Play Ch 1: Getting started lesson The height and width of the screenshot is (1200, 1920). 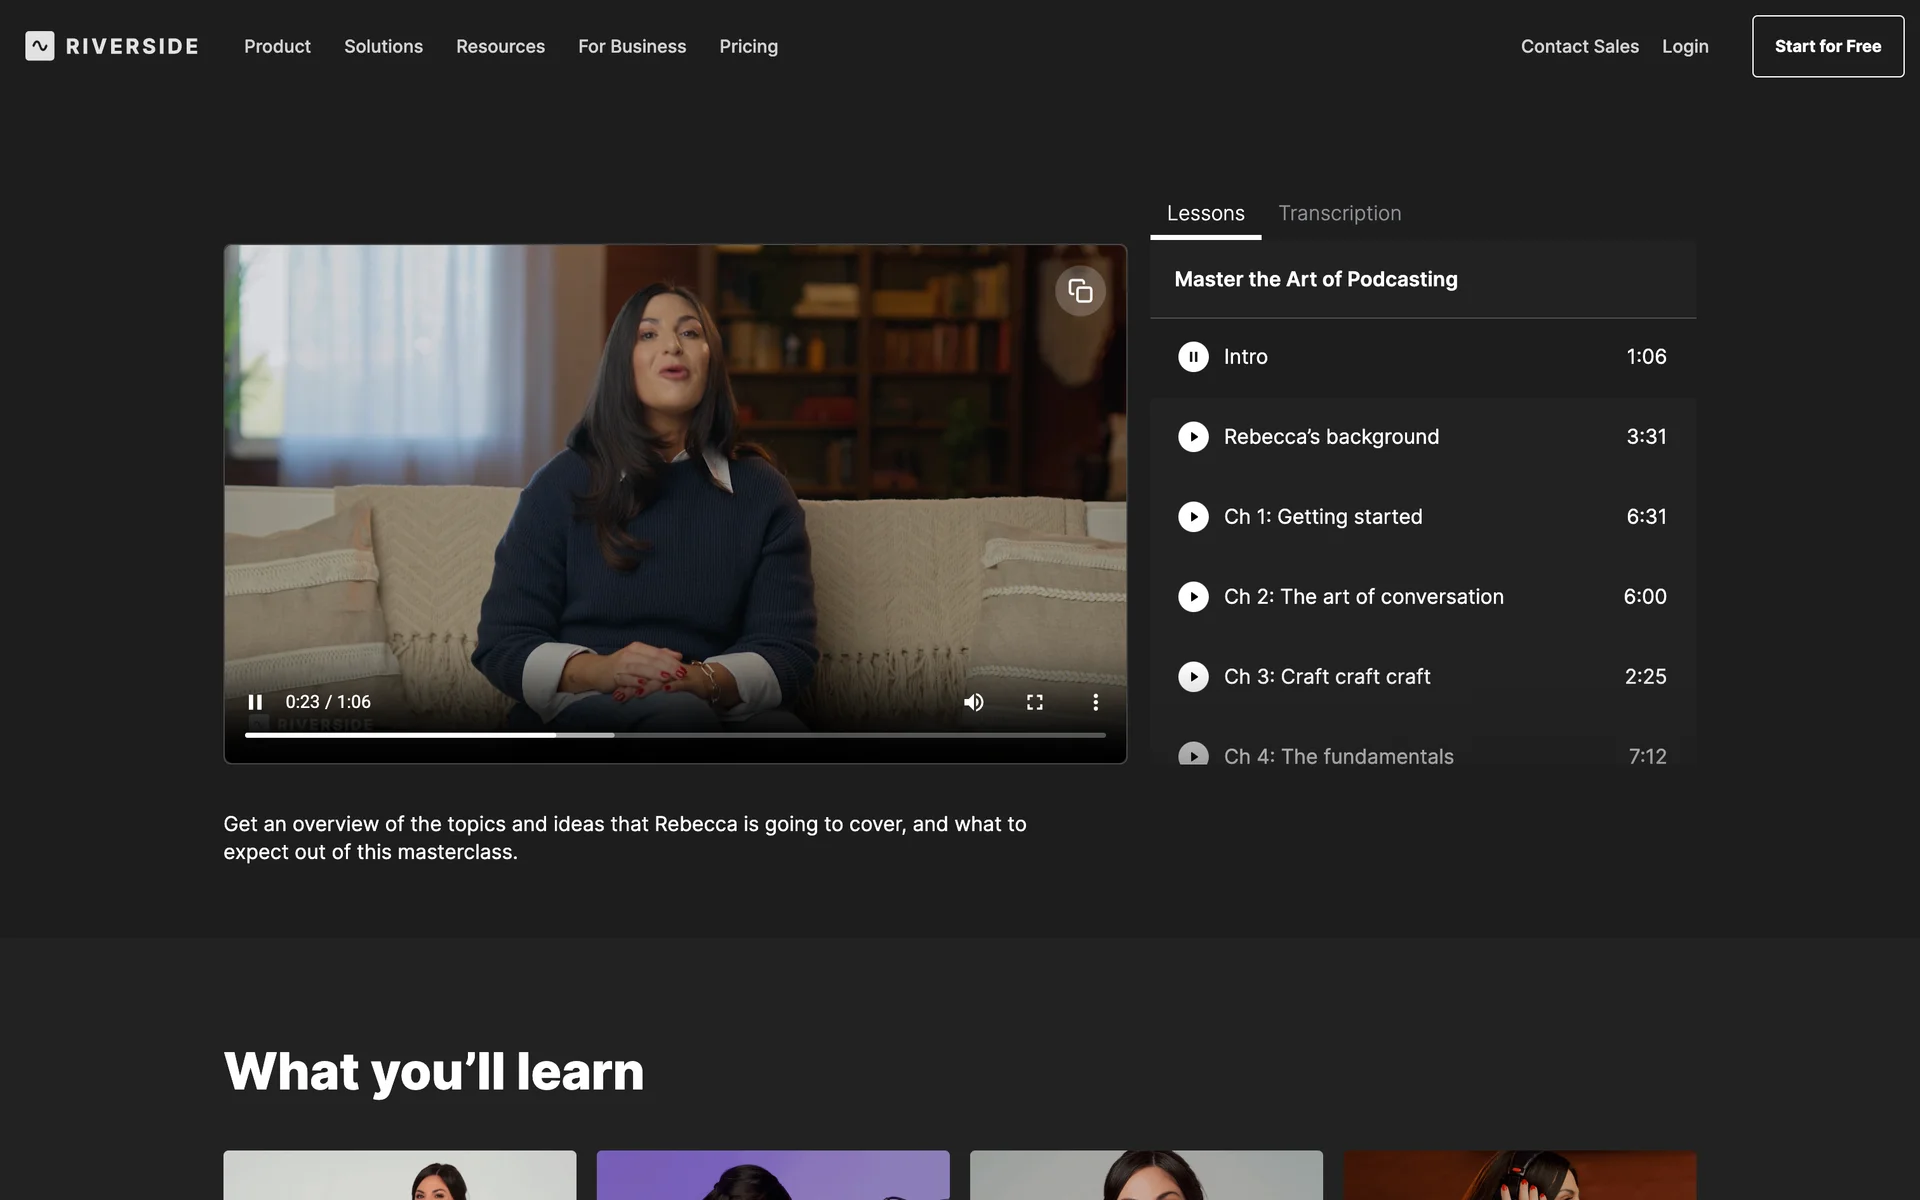(x=1193, y=517)
